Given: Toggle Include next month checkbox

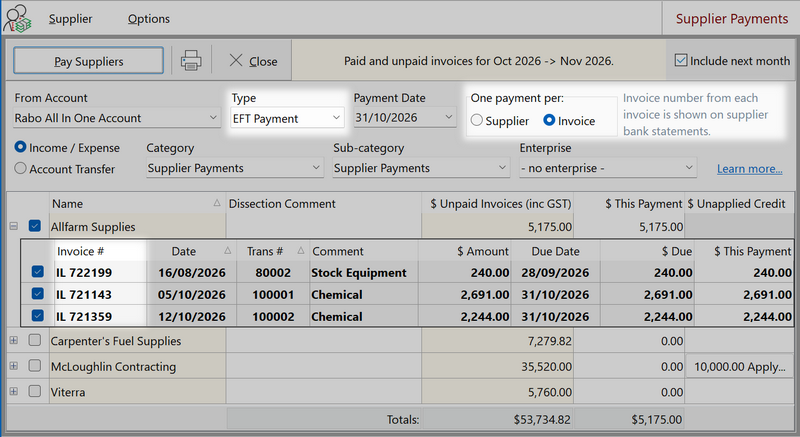Looking at the screenshot, I should [x=681, y=60].
